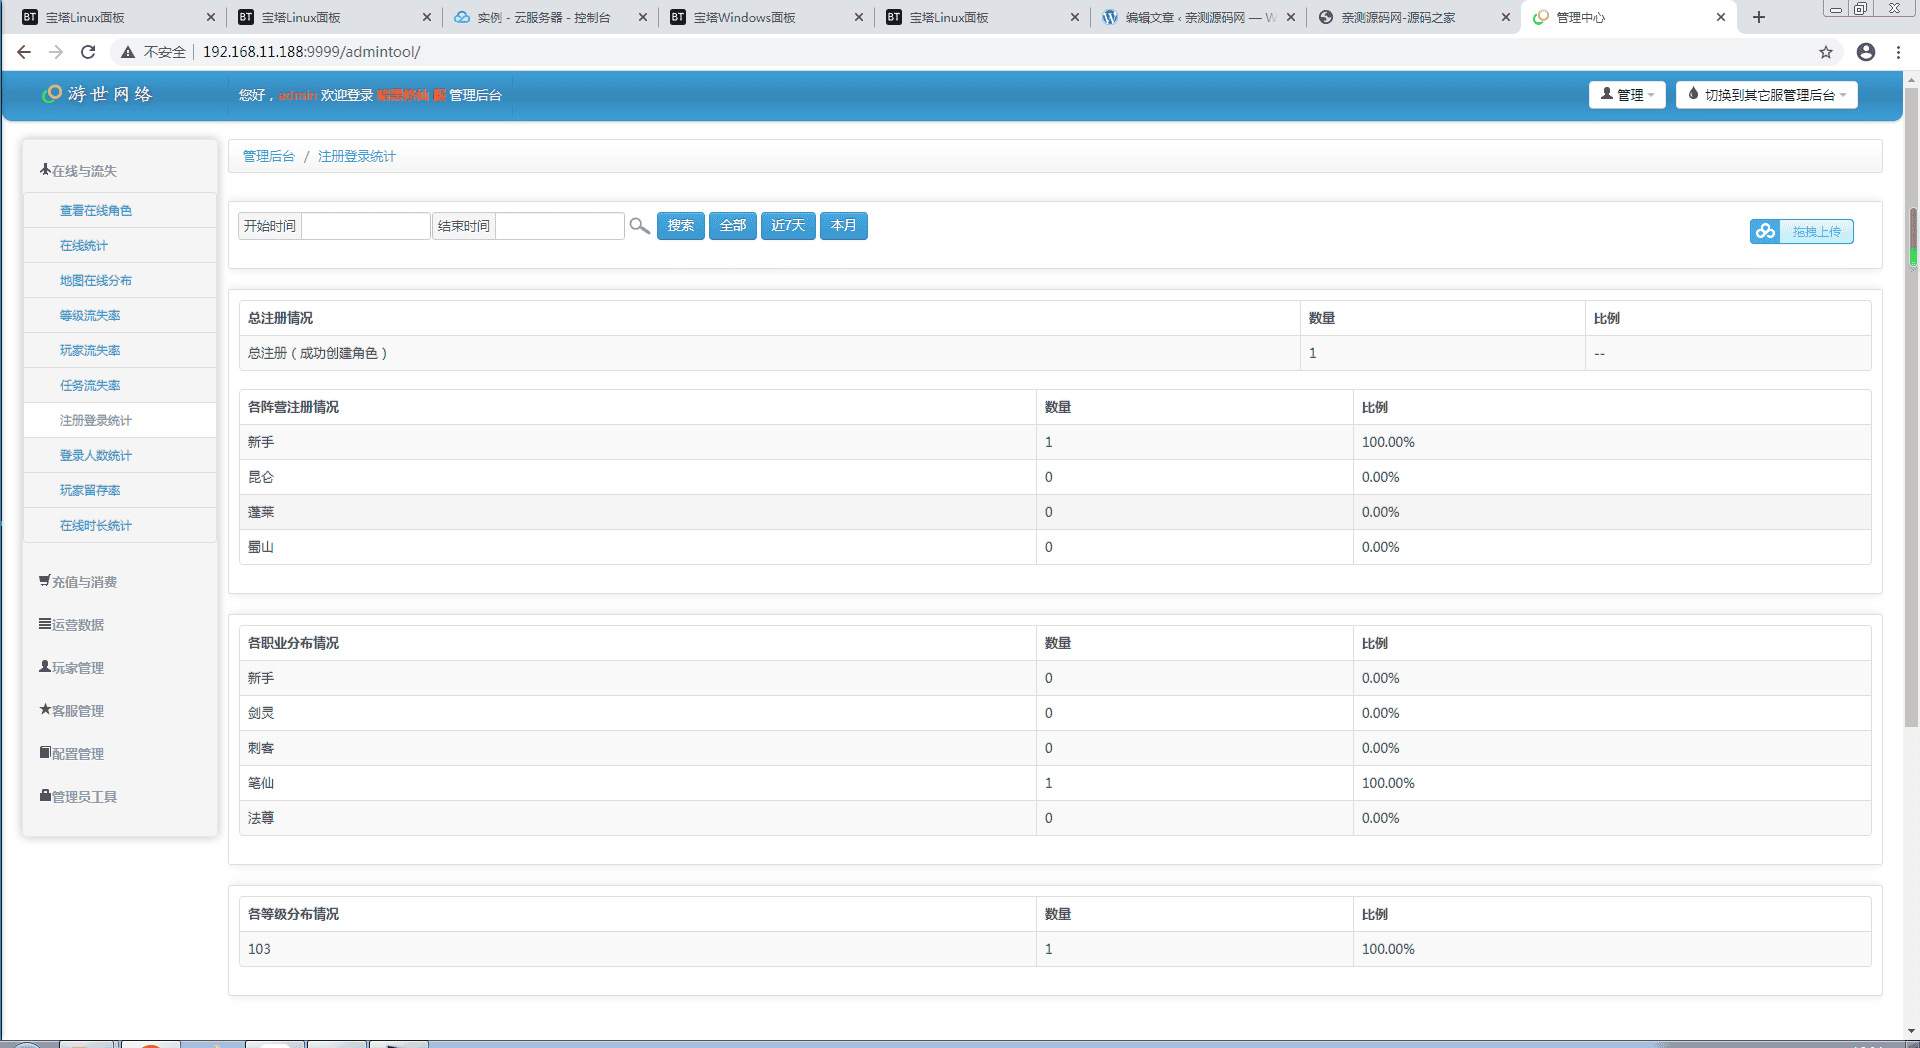
Task: Bookmark this page with the star icon
Action: [1826, 52]
